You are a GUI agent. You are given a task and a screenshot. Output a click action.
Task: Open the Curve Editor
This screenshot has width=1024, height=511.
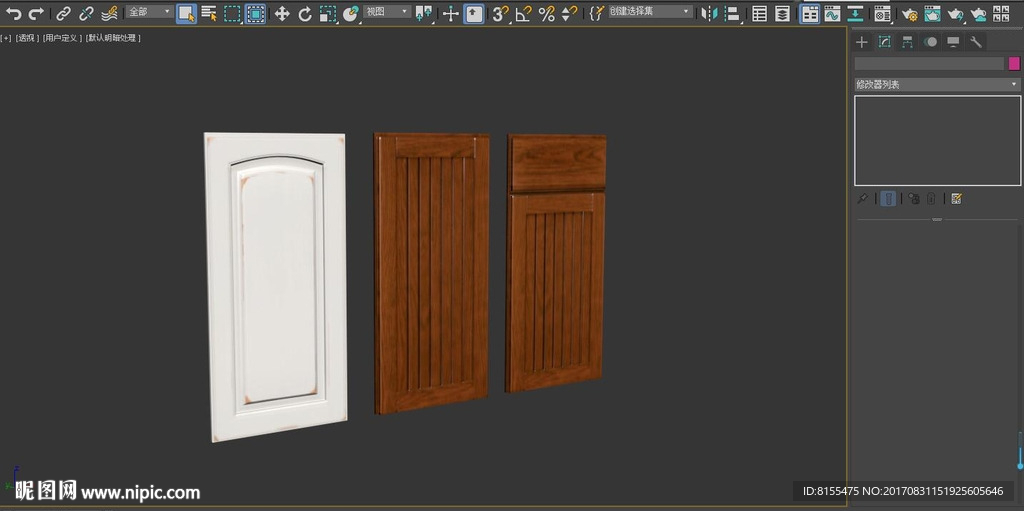point(831,13)
